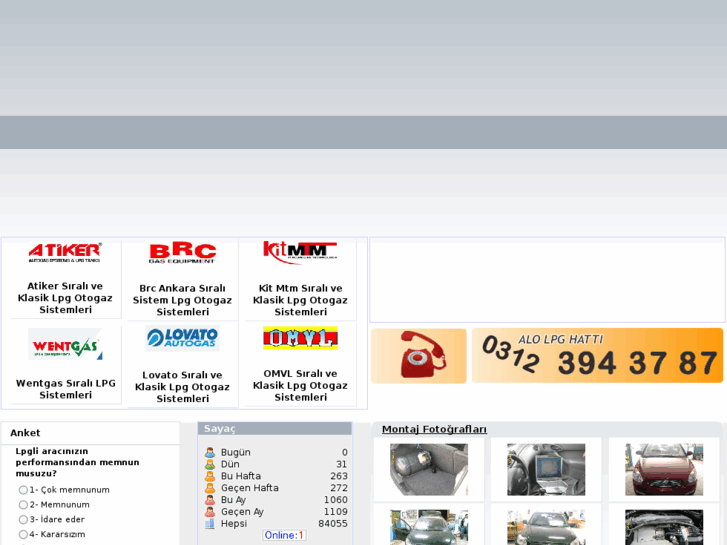Click the Geçen Hafta counter icon
Image resolution: width=727 pixels, height=545 pixels.
pyautogui.click(x=210, y=488)
